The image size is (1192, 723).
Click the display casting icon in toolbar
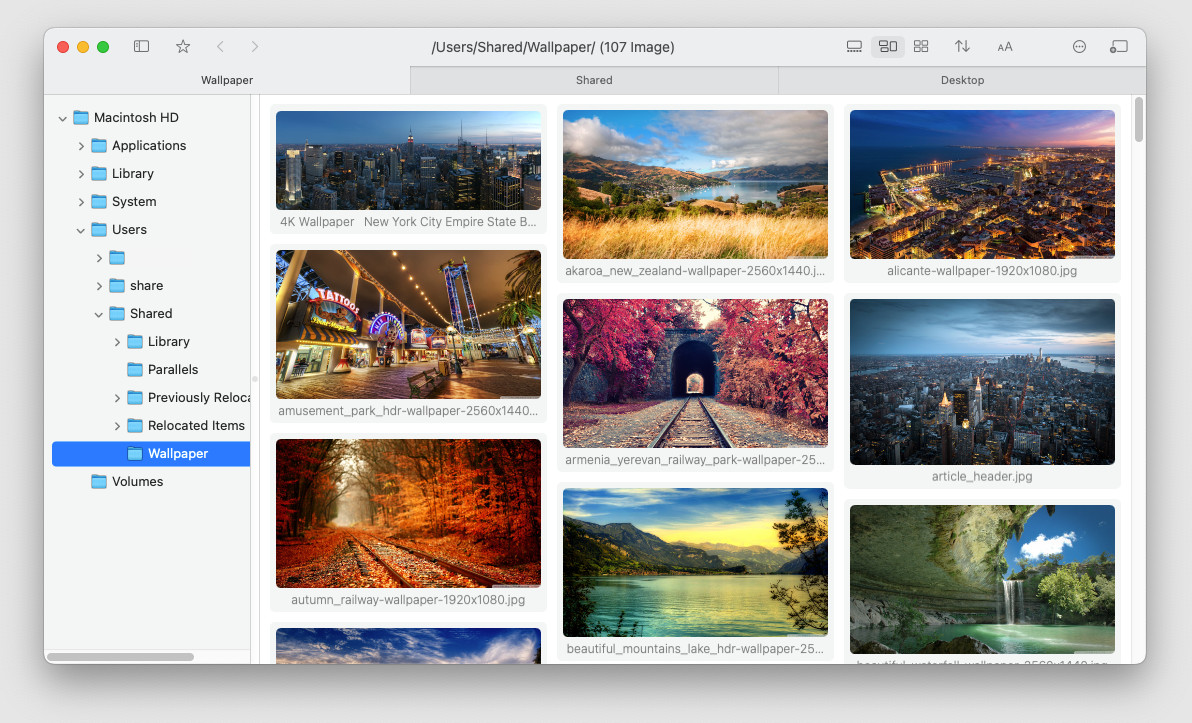(1118, 46)
